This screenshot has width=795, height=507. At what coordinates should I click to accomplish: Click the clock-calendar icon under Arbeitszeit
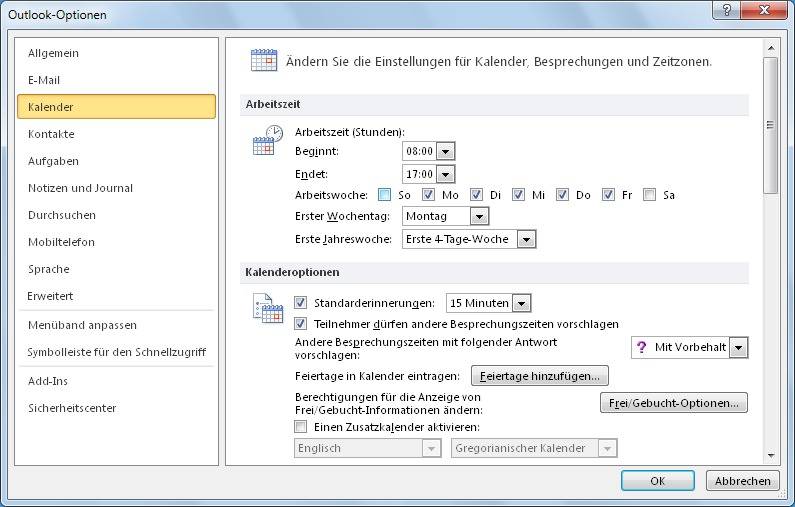tap(268, 140)
